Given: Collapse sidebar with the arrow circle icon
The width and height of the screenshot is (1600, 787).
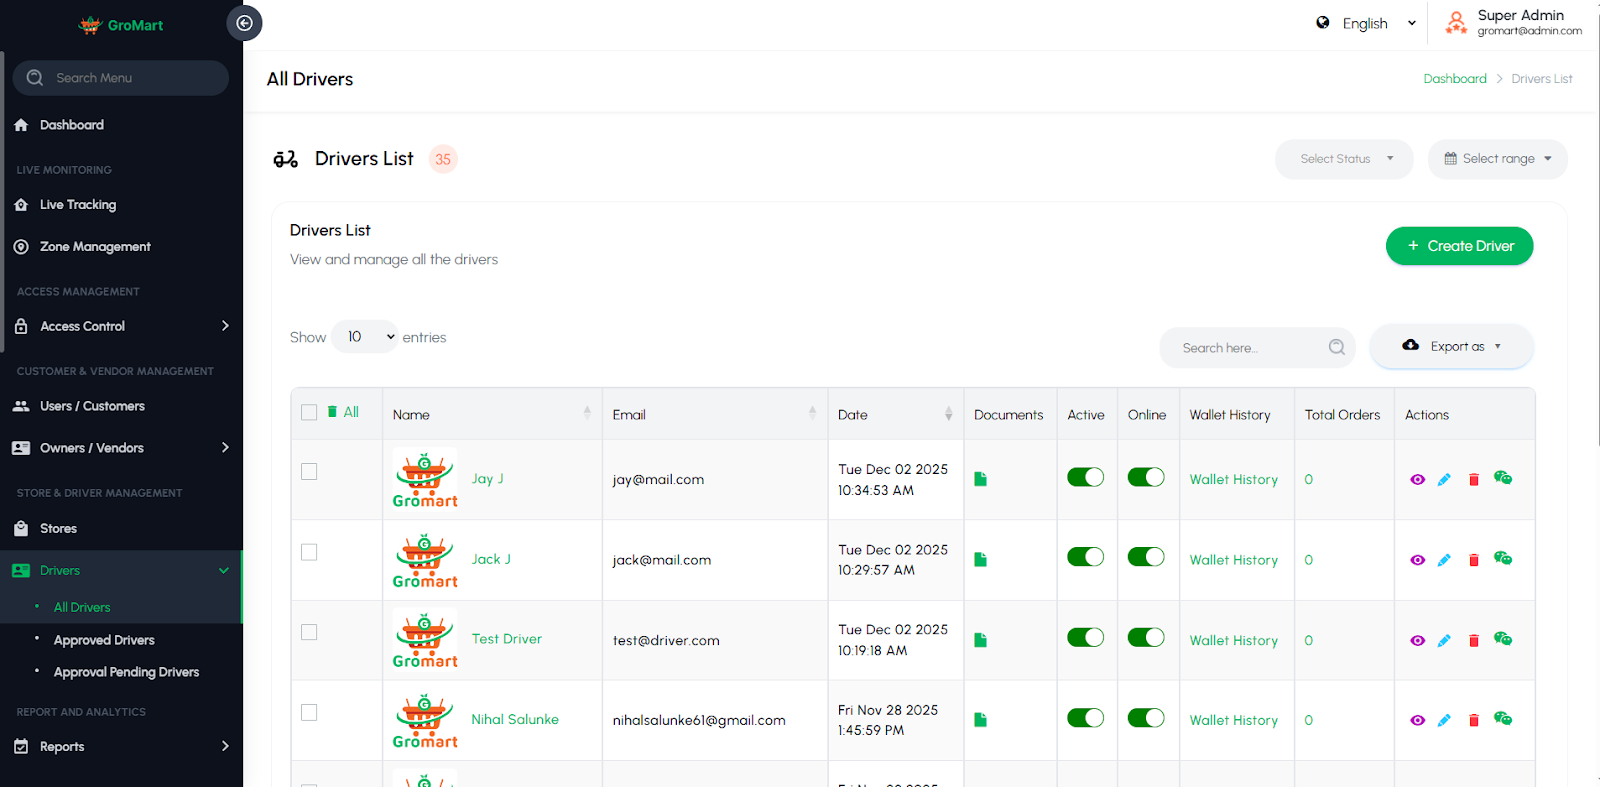Looking at the screenshot, I should click(x=244, y=23).
